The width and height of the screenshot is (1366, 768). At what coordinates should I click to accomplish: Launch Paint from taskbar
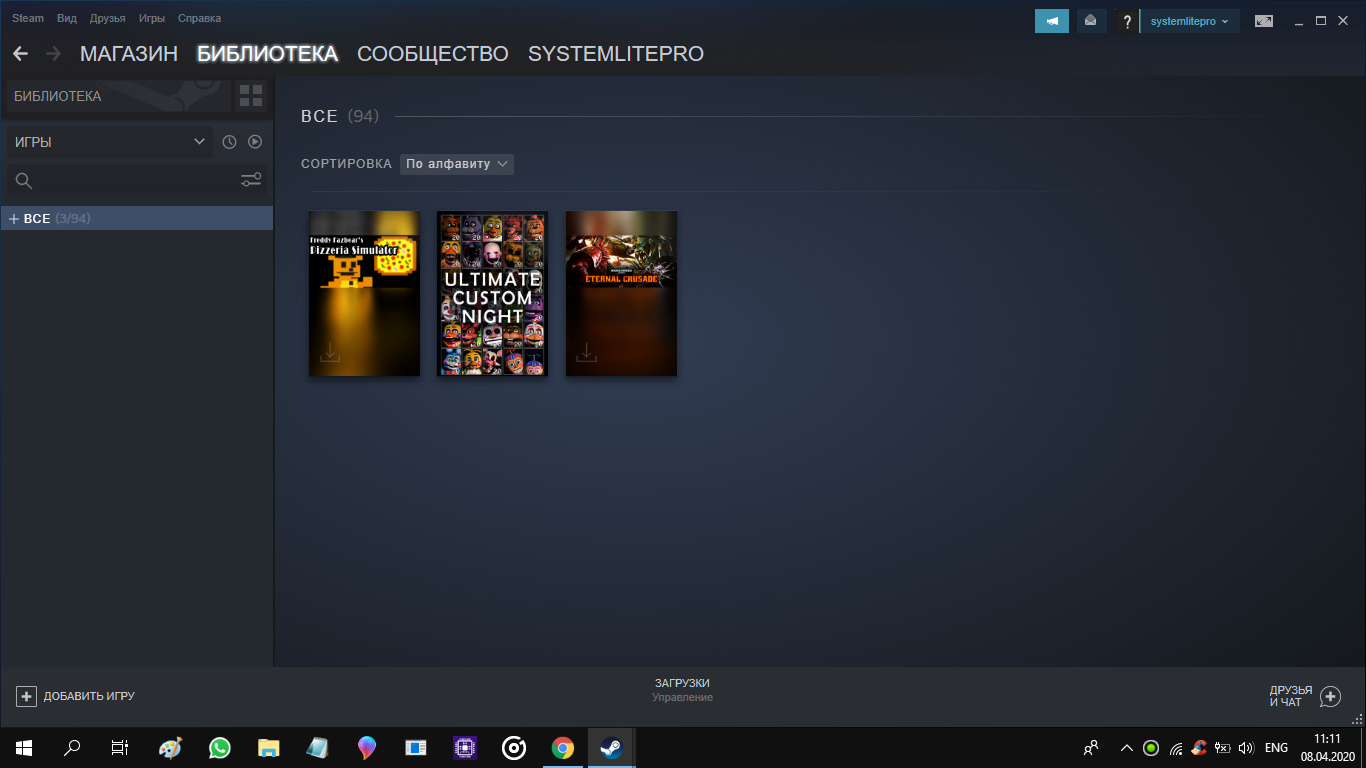[x=171, y=747]
